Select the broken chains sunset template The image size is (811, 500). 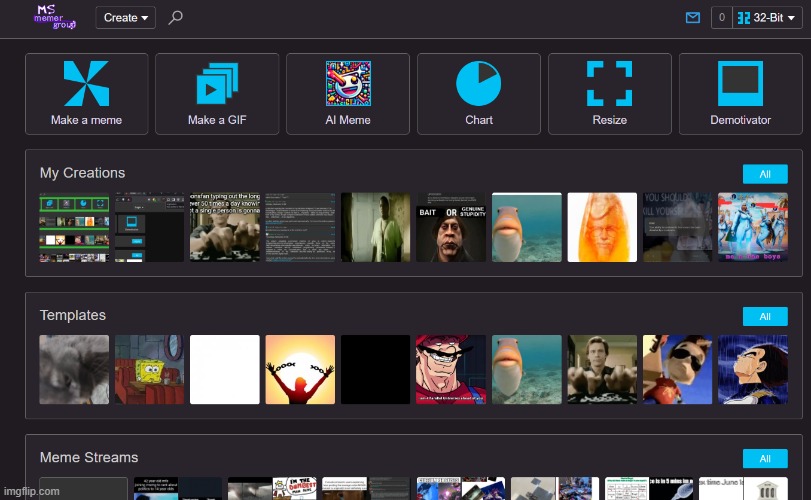(300, 370)
